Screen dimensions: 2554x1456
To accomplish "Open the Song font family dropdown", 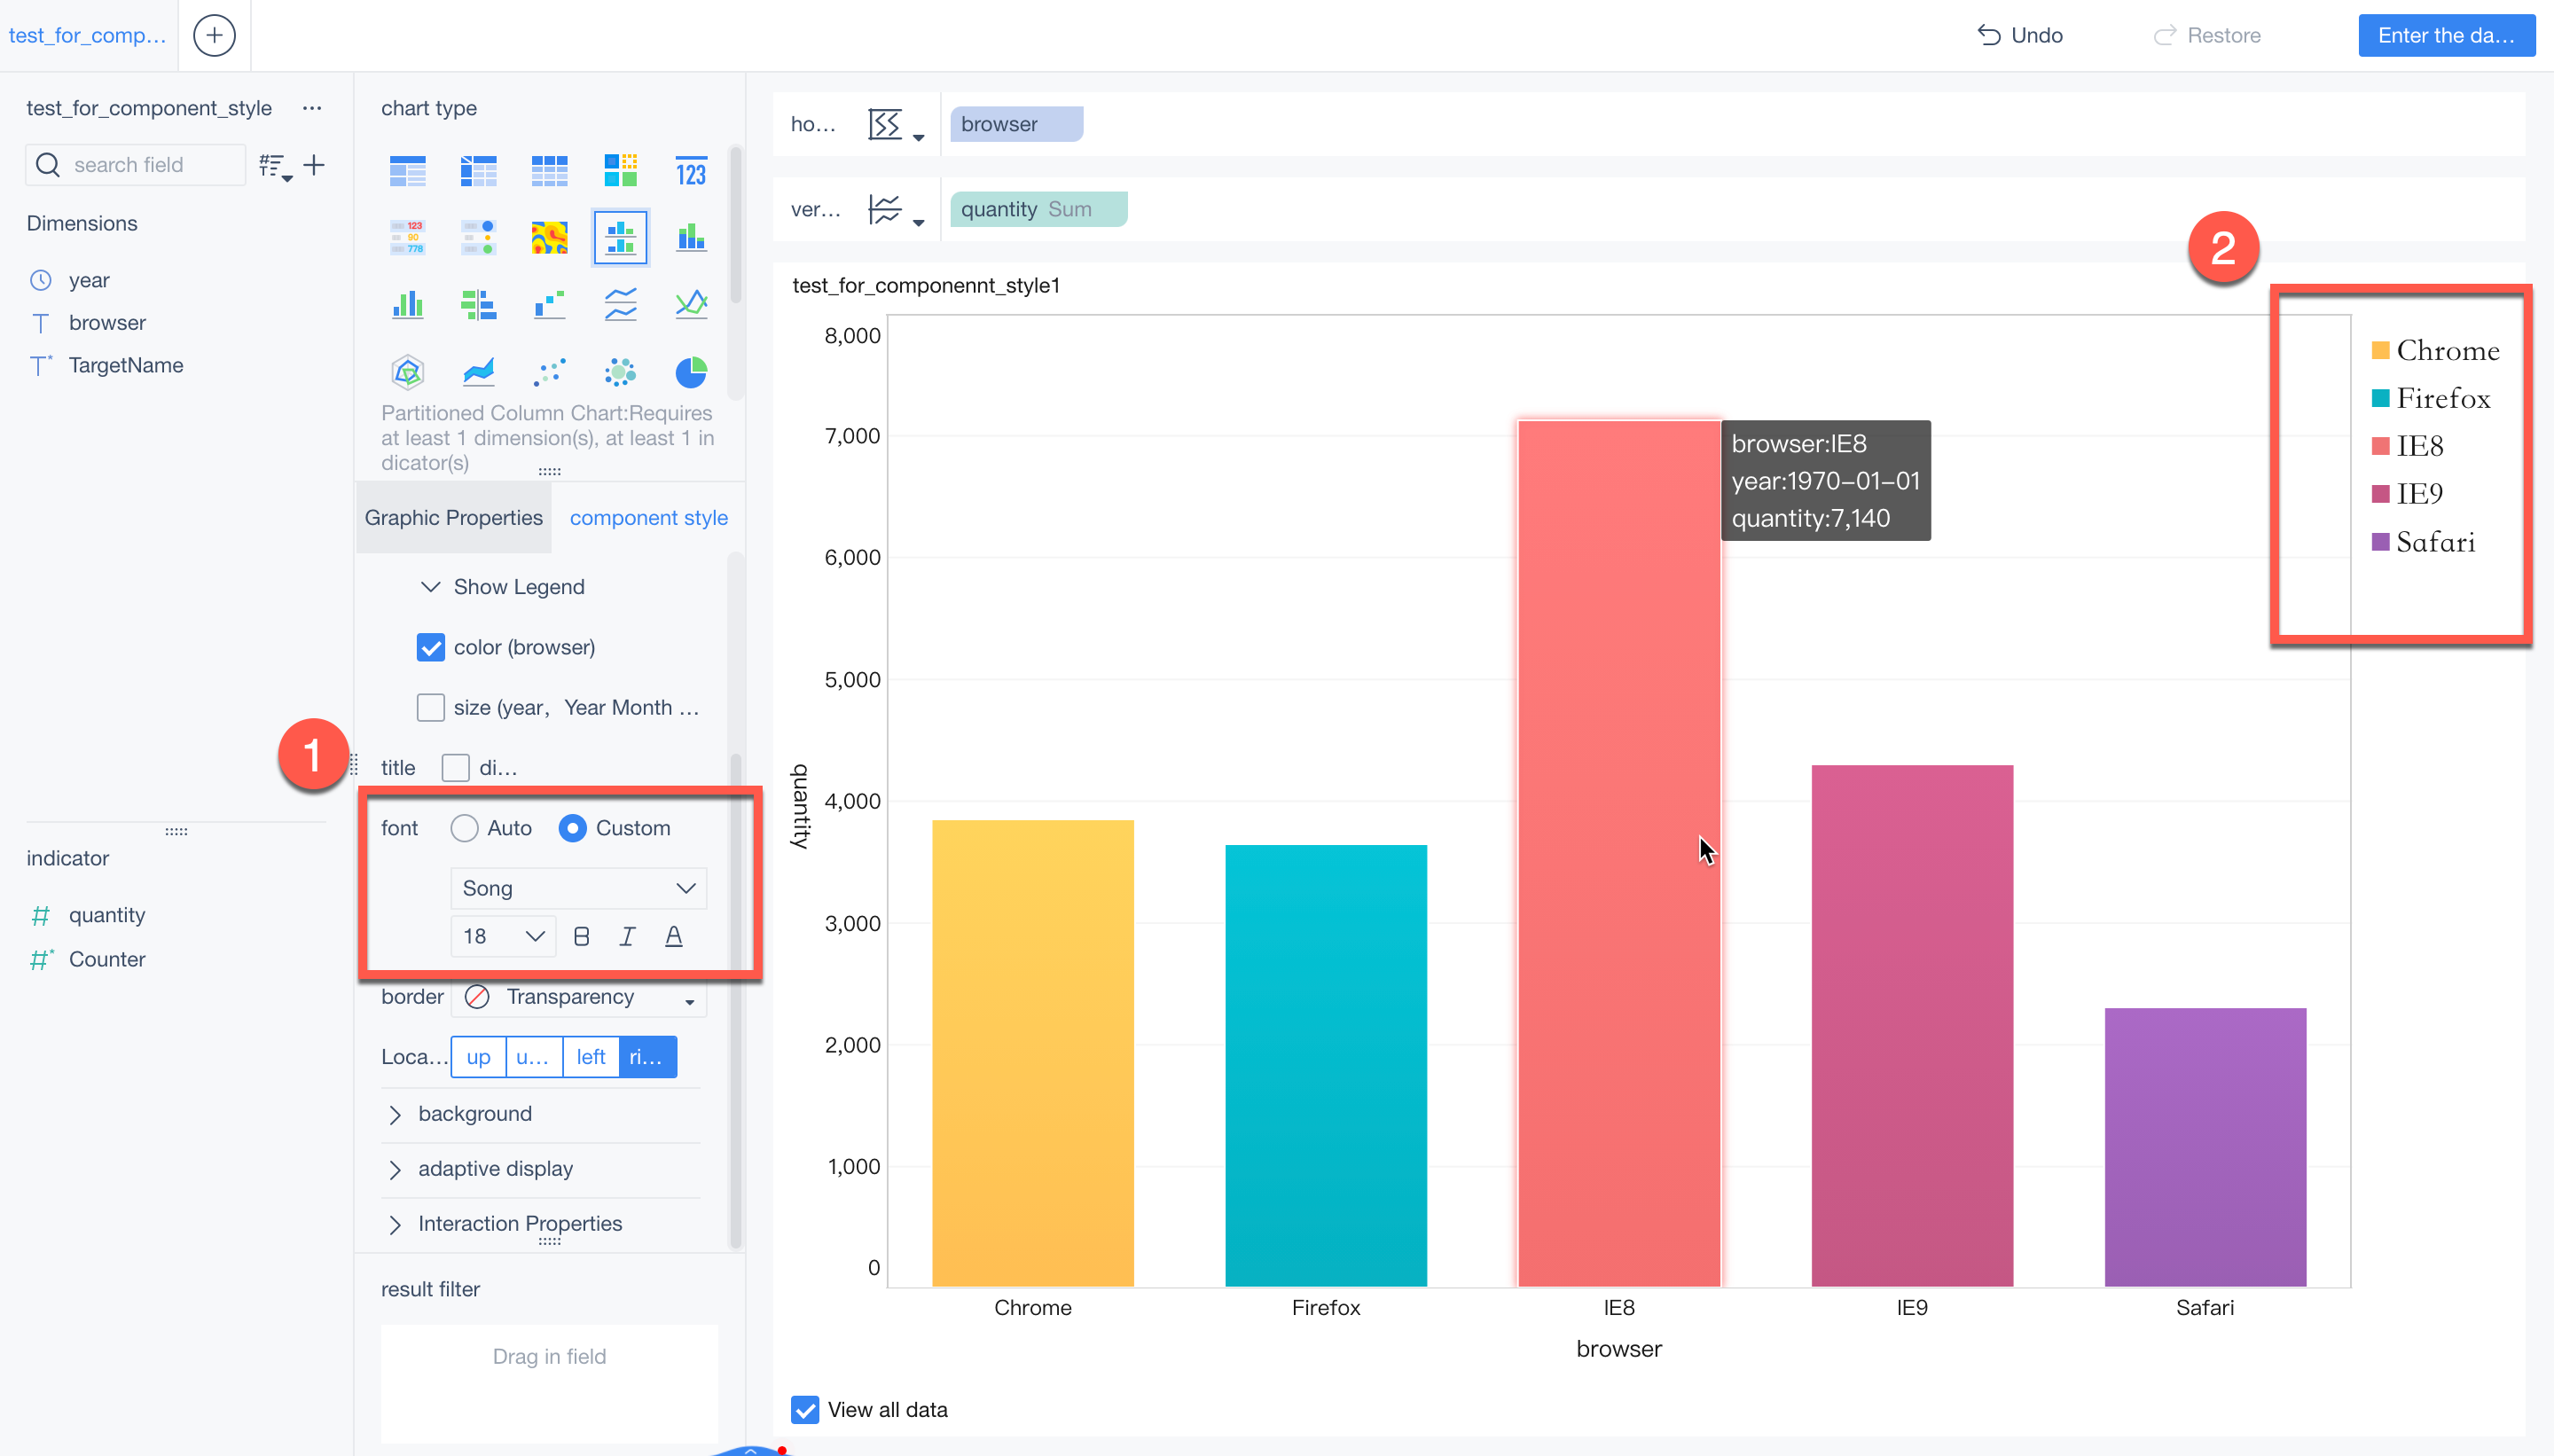I will [x=578, y=888].
